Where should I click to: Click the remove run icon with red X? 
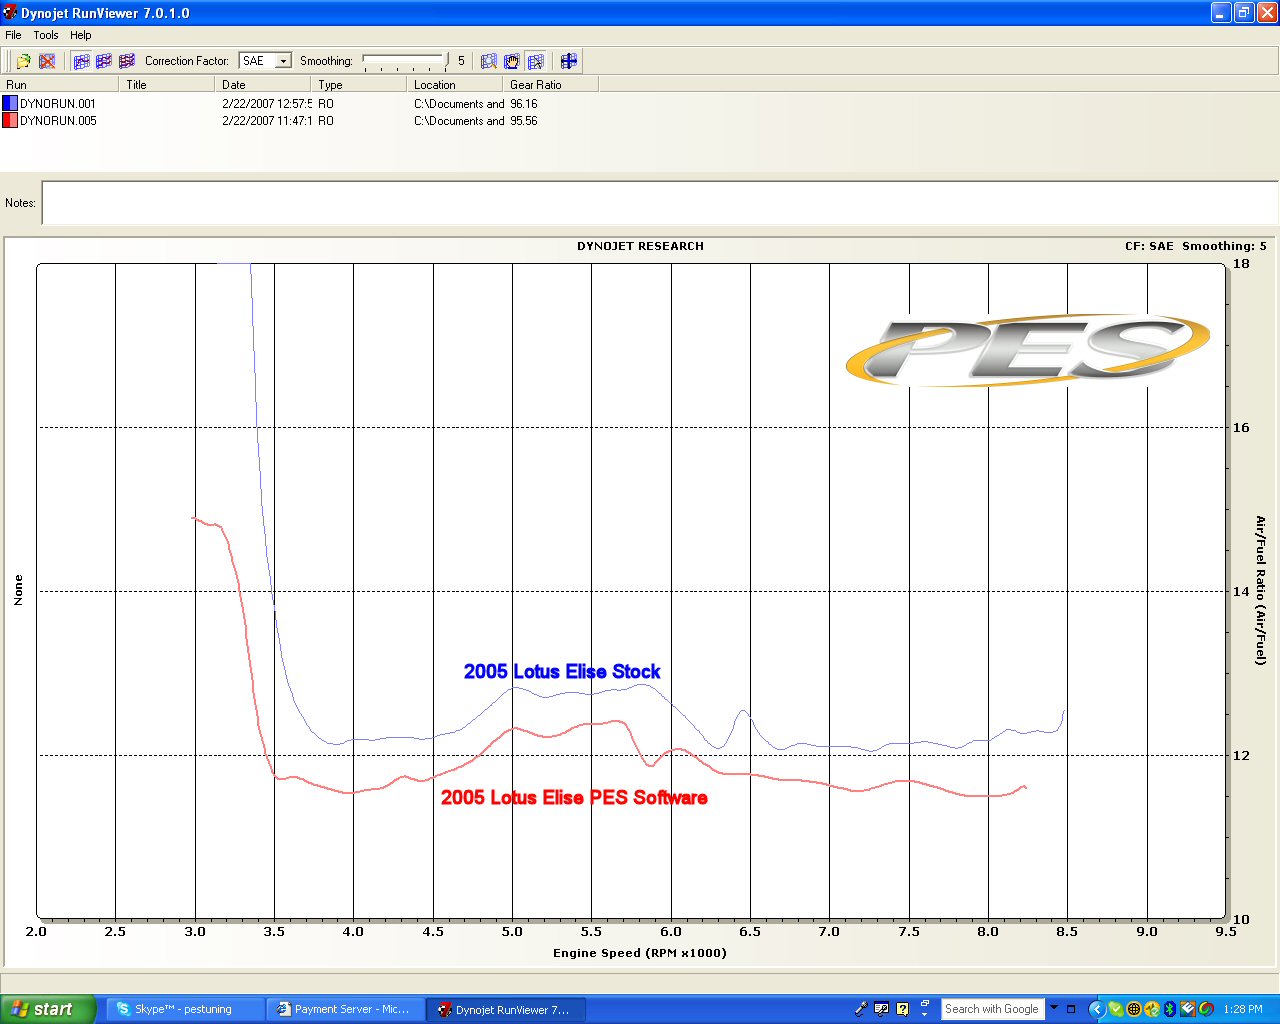(x=47, y=61)
